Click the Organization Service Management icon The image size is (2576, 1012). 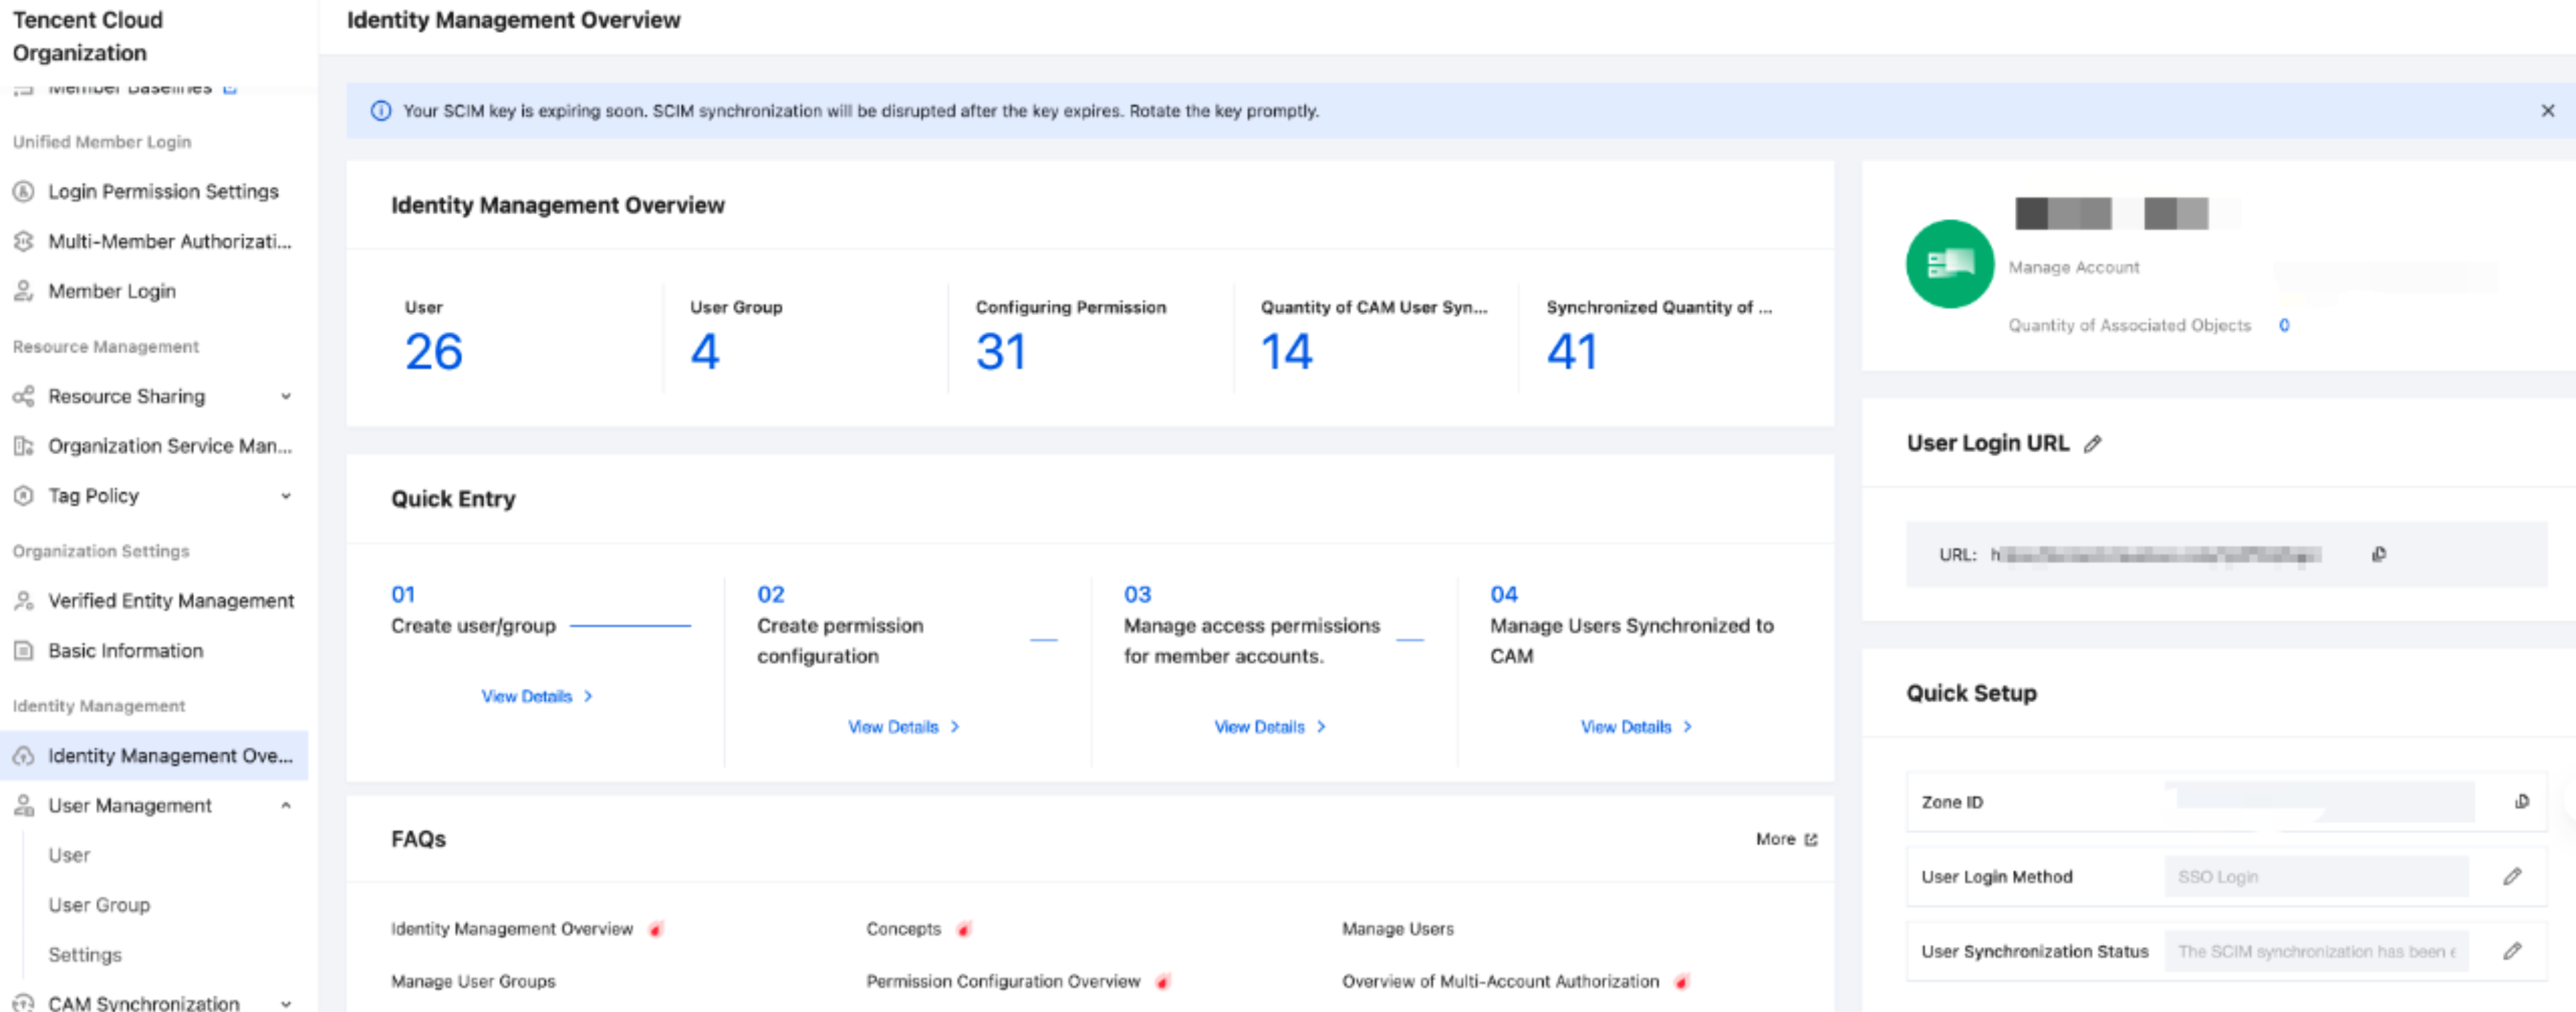[x=24, y=446]
